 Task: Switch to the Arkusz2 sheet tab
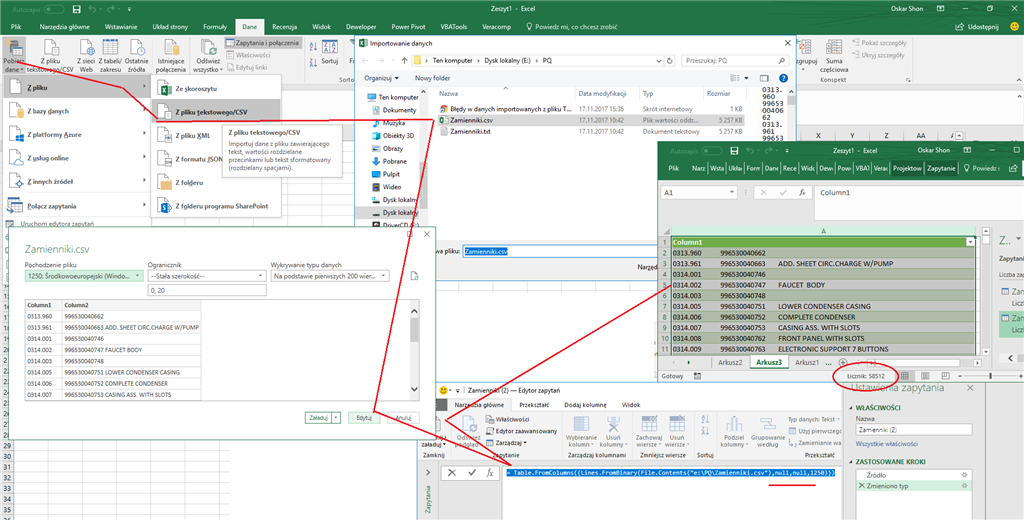(729, 362)
